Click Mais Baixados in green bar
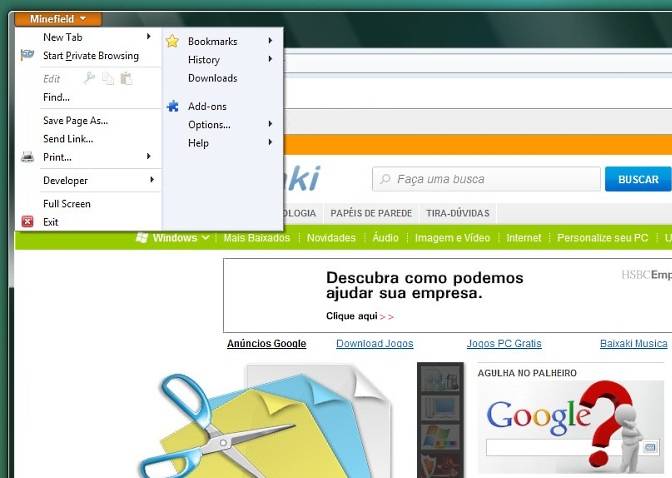Viewport: 672px width, 478px height. pos(257,238)
